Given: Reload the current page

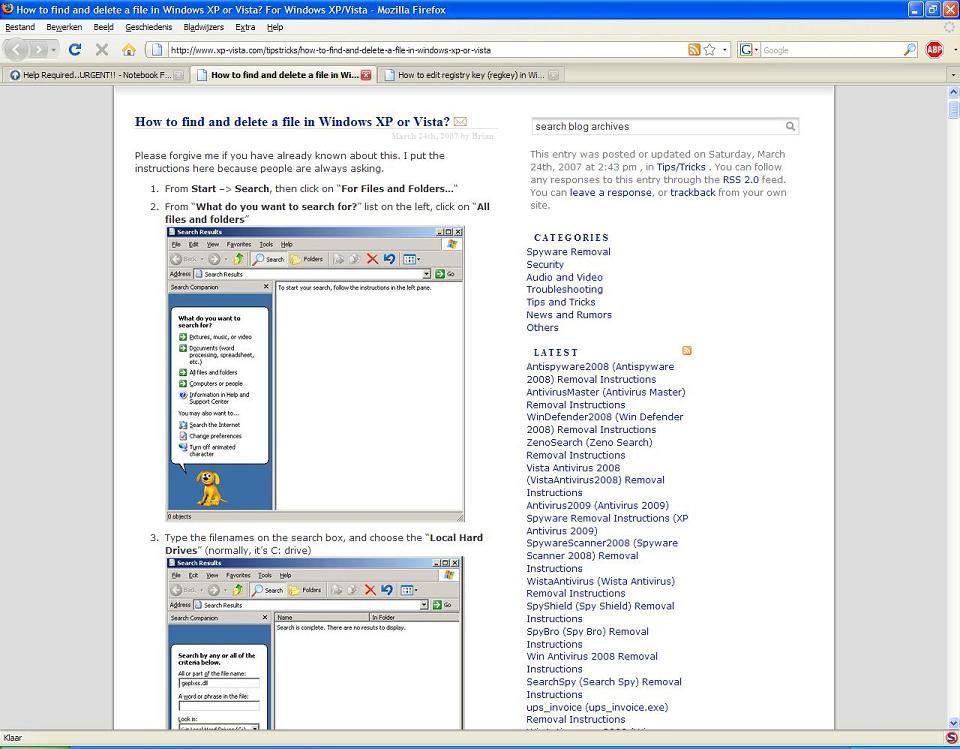Looking at the screenshot, I should [75, 50].
